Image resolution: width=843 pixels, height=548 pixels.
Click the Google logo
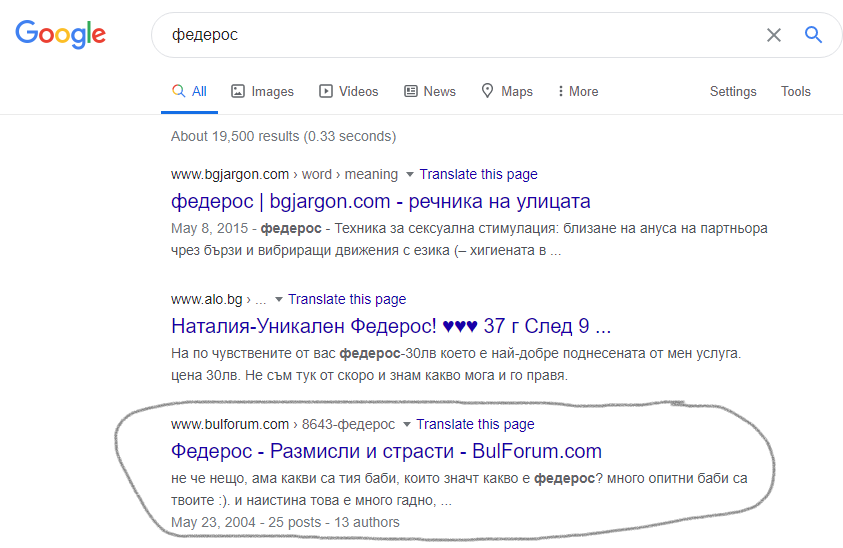tap(60, 34)
